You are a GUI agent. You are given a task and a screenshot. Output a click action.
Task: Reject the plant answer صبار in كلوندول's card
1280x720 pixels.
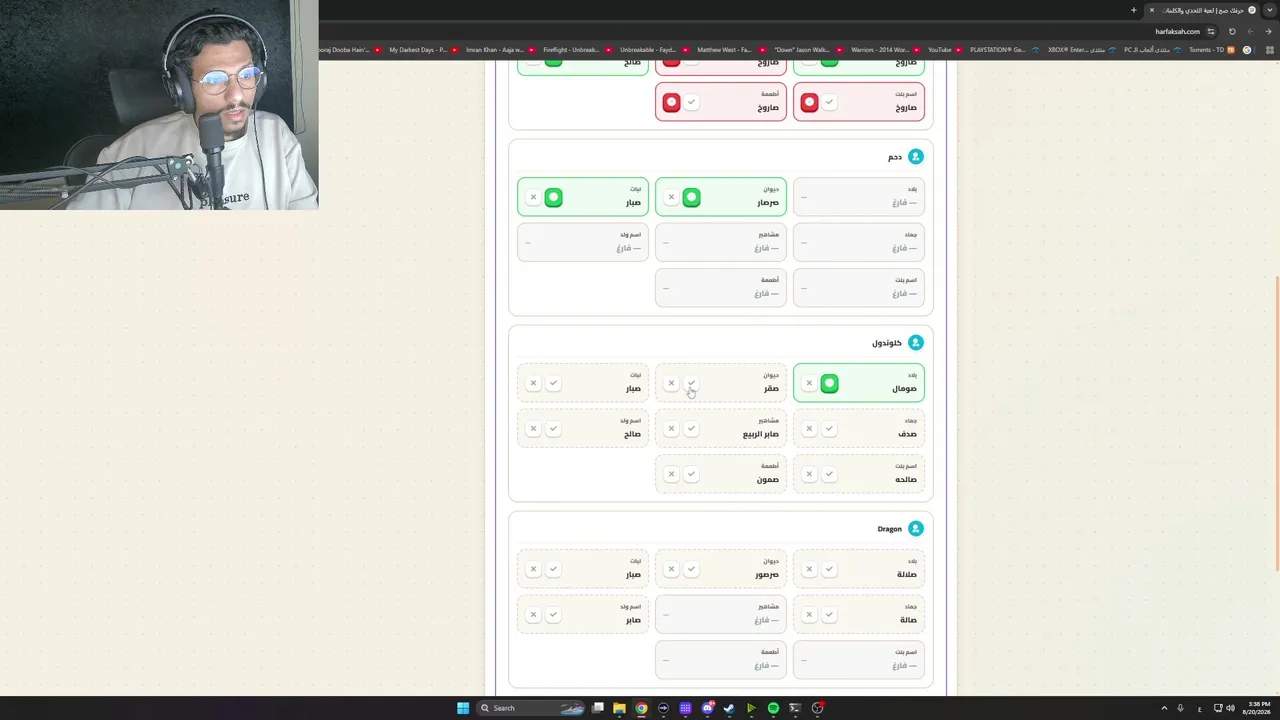533,383
